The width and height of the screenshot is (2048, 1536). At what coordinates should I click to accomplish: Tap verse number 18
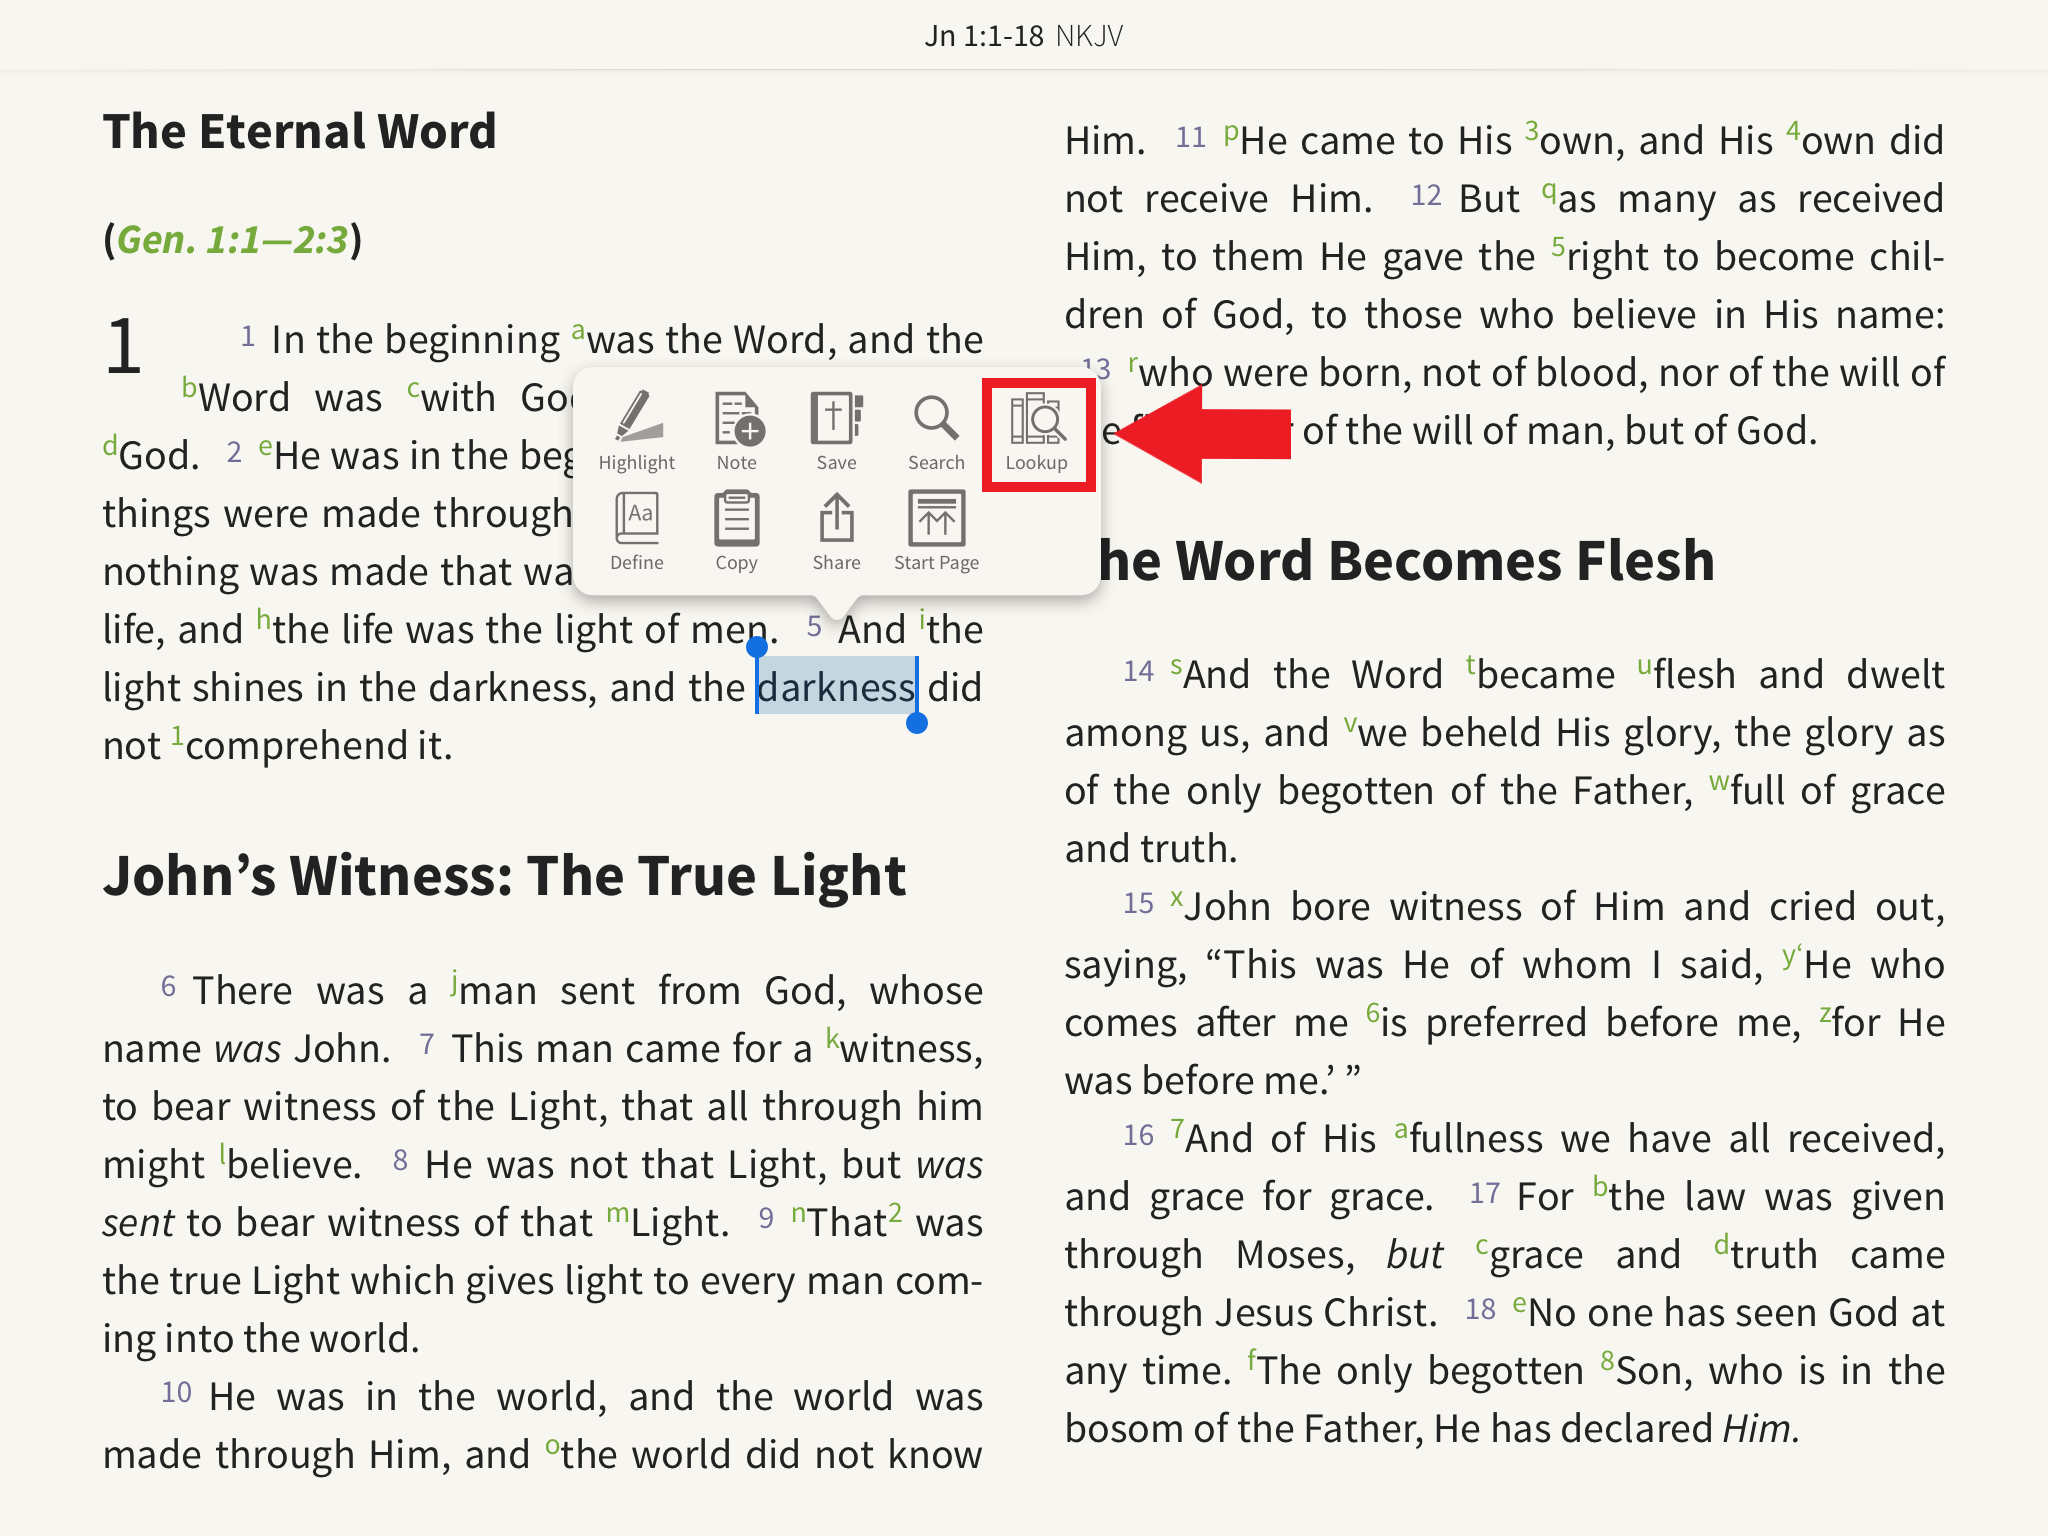tap(1480, 1309)
